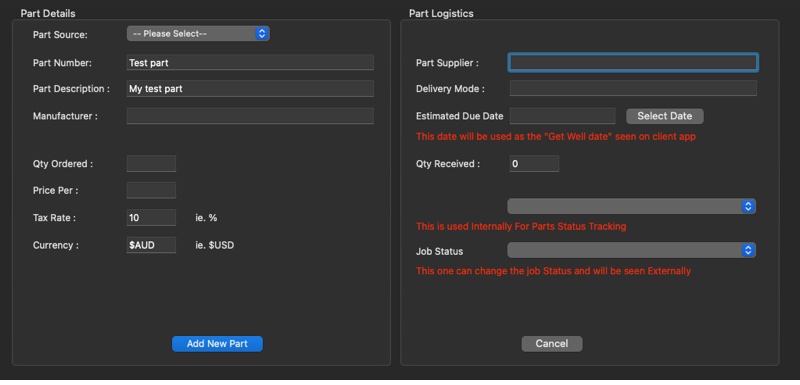Click the 'Part Supplier :' label
Screen dimensions: 800x385
coord(447,63)
